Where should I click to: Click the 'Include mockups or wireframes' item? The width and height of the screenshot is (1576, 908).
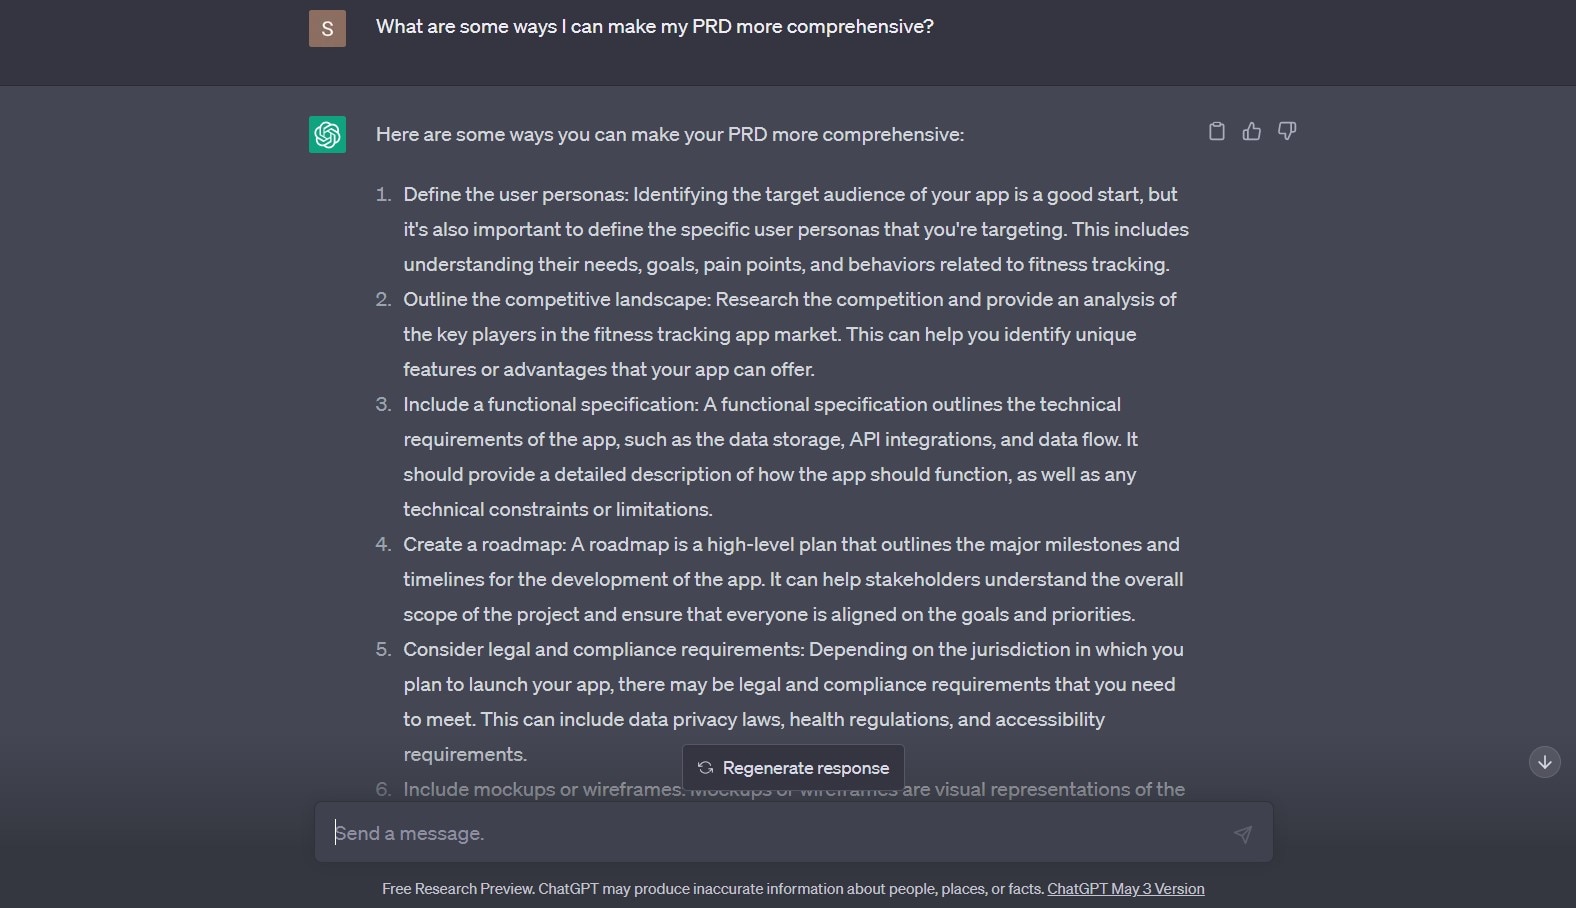click(x=540, y=790)
